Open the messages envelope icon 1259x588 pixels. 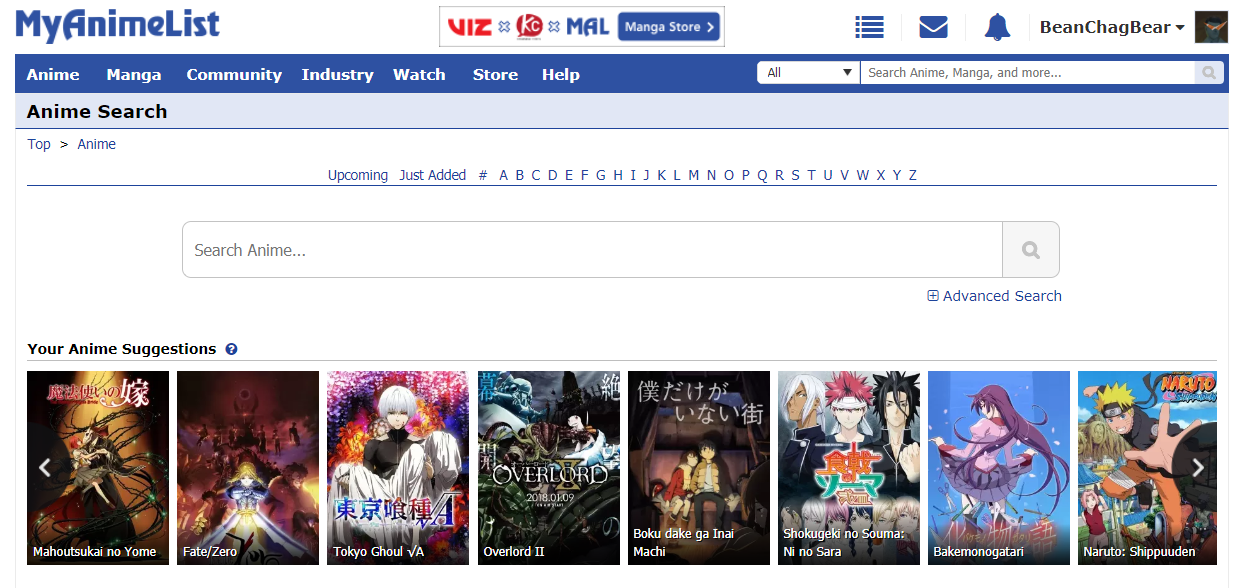[x=933, y=27]
